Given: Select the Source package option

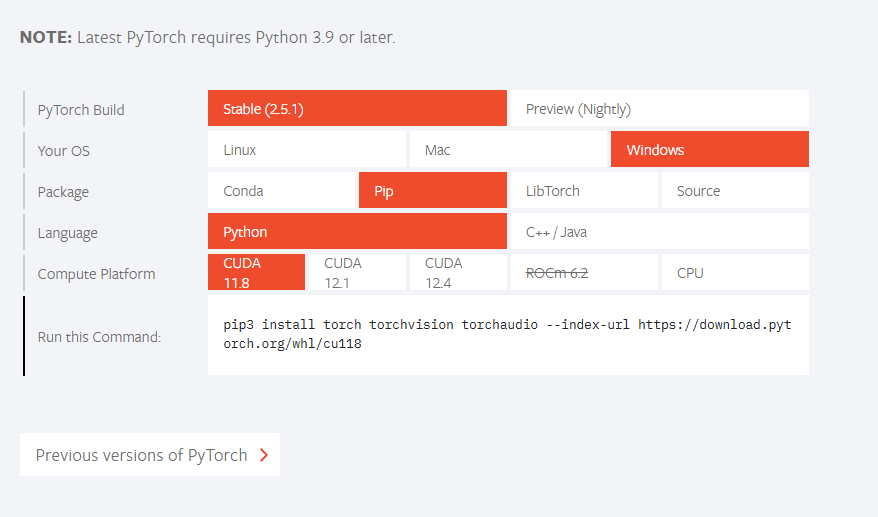Looking at the screenshot, I should point(734,191).
